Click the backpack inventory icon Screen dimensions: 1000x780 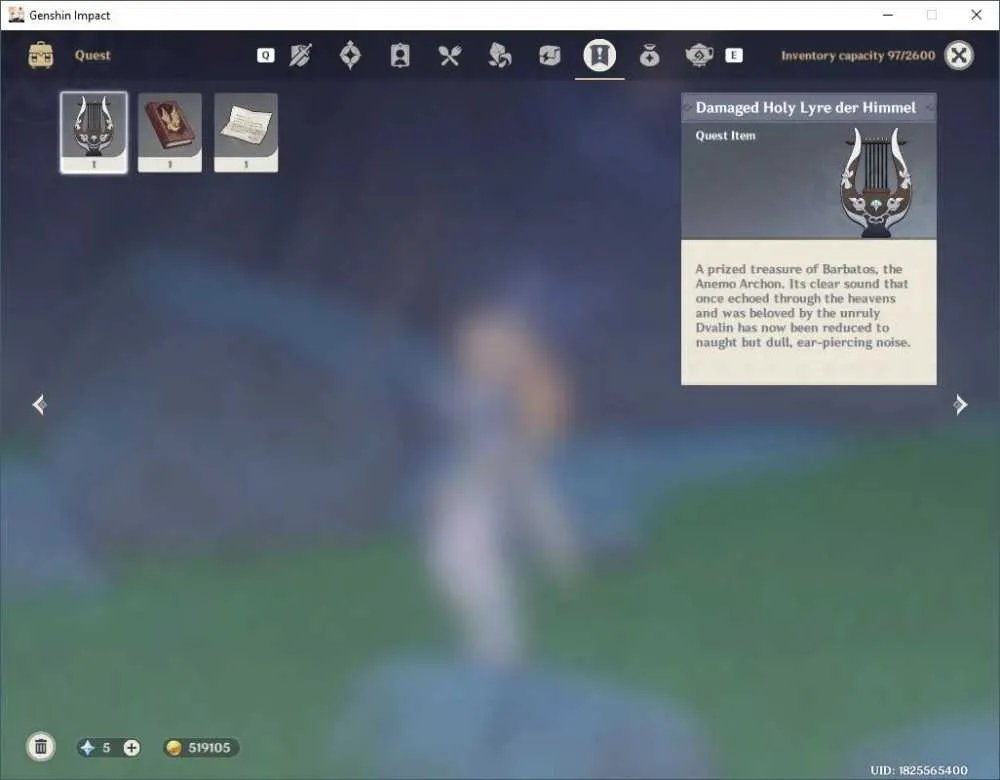point(41,55)
